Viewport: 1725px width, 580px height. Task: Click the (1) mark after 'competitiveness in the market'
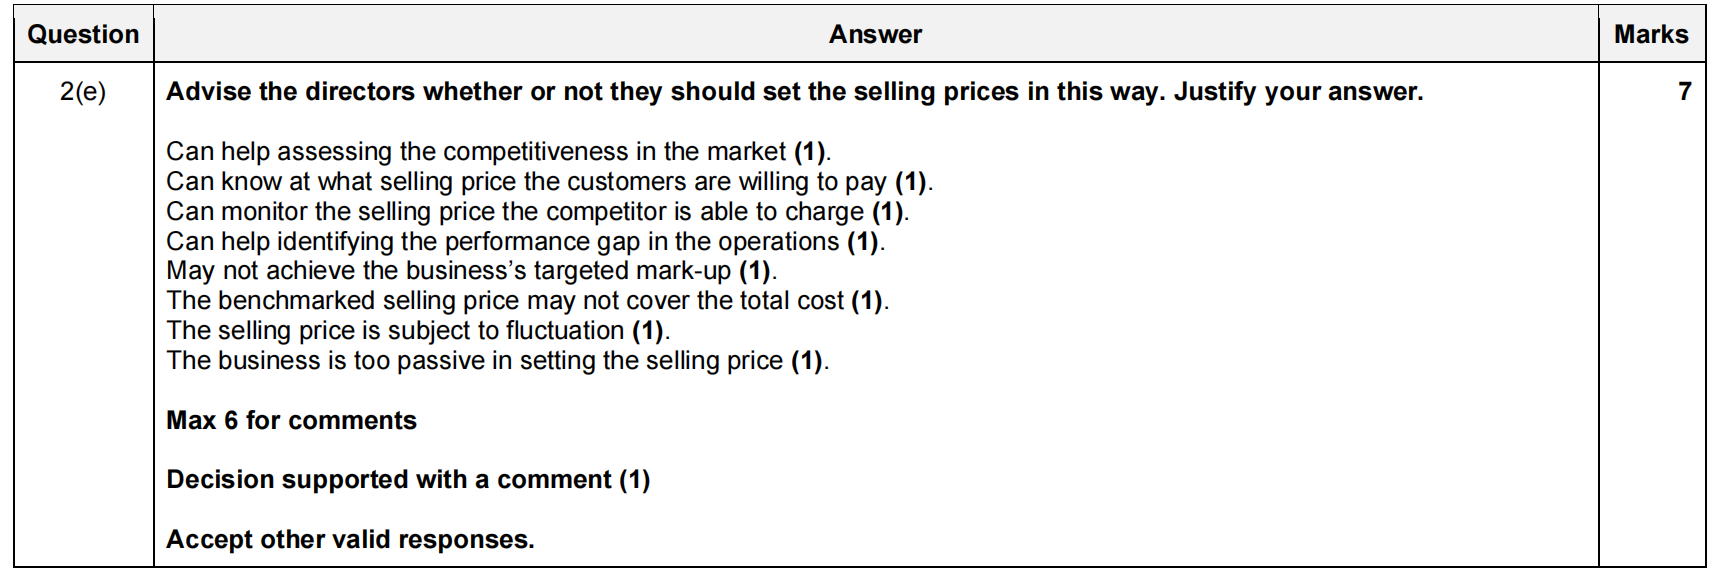(x=809, y=152)
